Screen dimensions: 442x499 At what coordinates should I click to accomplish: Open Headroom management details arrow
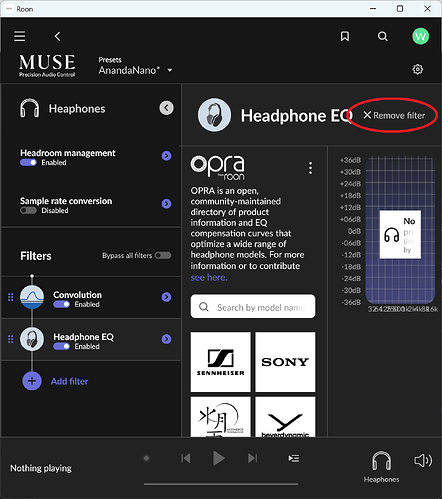tap(166, 156)
